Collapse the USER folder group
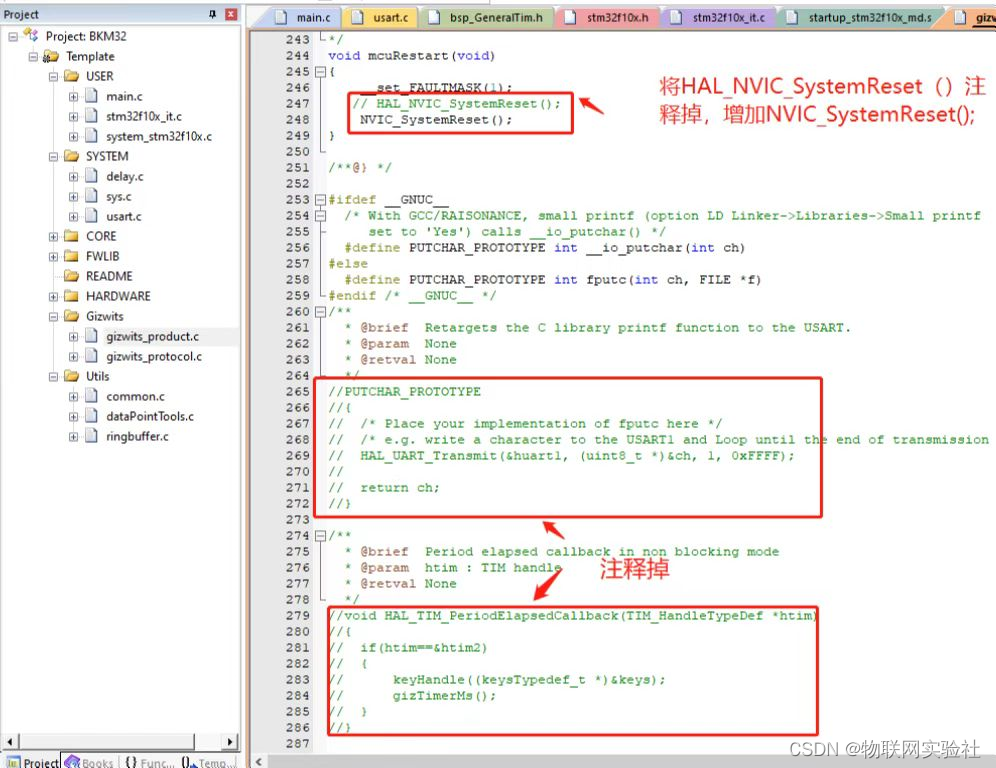The image size is (996, 768). 53,76
